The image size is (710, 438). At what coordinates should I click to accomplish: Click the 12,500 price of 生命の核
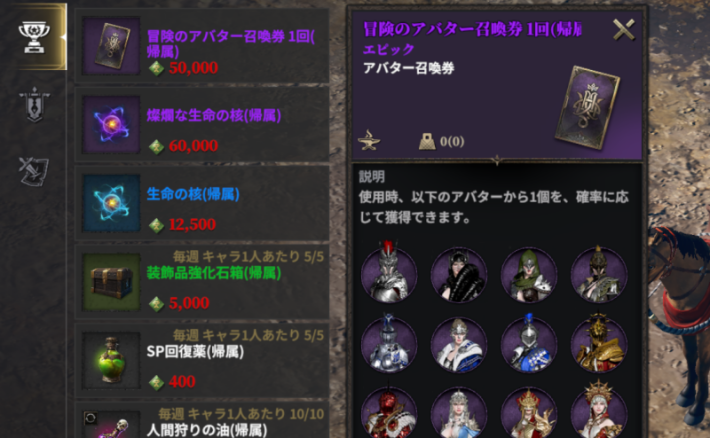[192, 225]
